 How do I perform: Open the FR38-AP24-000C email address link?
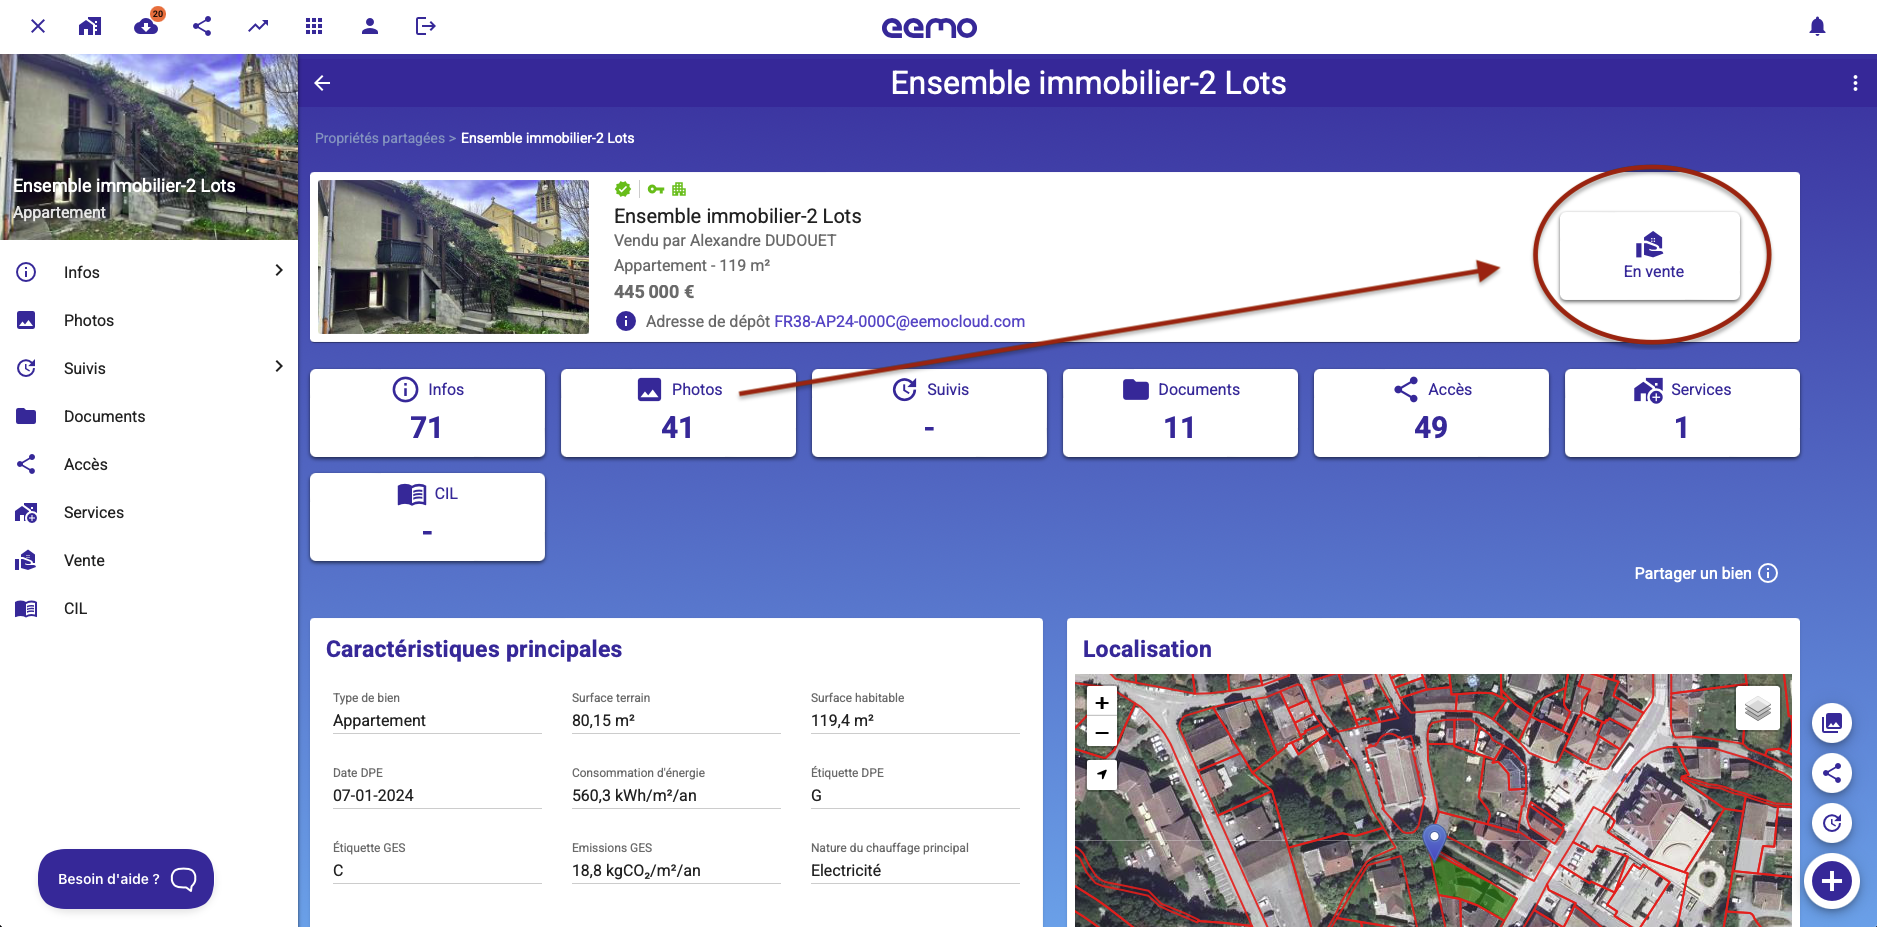(x=899, y=321)
